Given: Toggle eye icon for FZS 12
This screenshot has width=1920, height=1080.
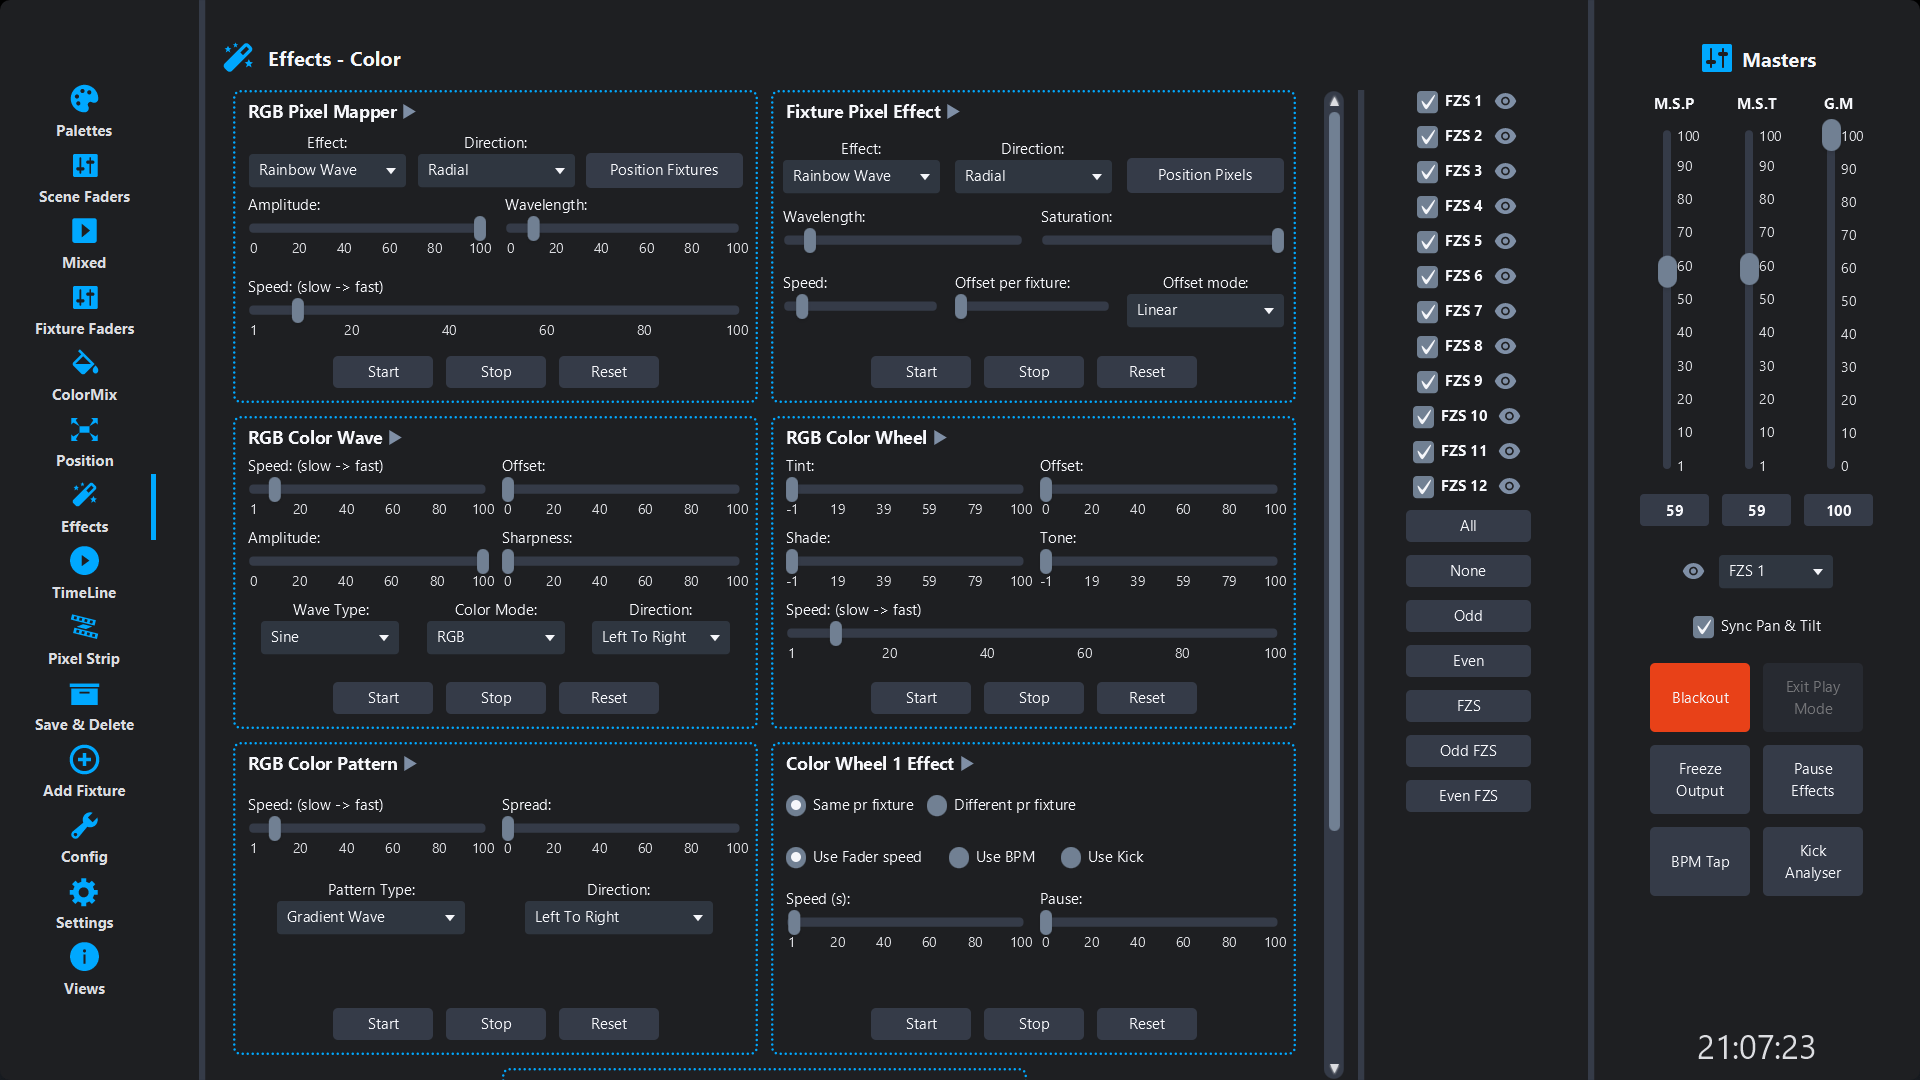Looking at the screenshot, I should tap(1510, 486).
